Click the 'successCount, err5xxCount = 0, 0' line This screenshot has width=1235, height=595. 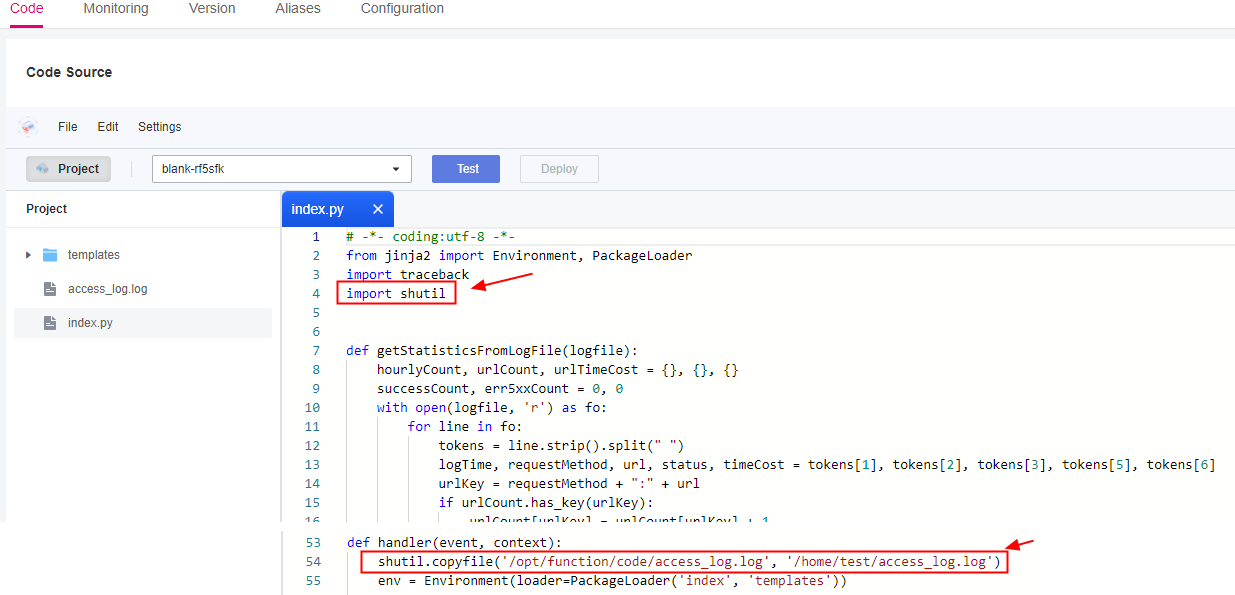point(500,388)
